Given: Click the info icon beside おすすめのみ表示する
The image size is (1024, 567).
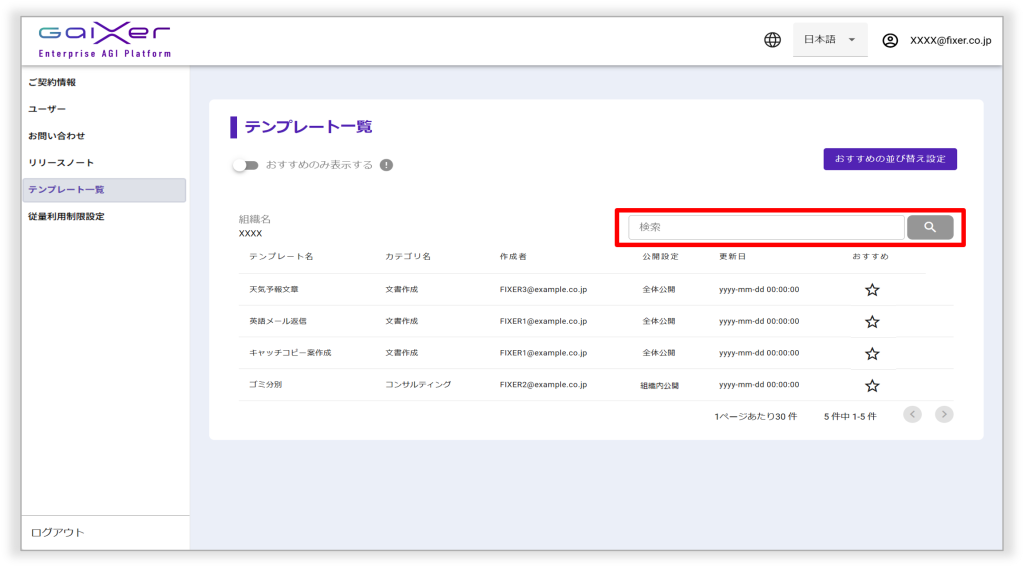Looking at the screenshot, I should pos(386,165).
